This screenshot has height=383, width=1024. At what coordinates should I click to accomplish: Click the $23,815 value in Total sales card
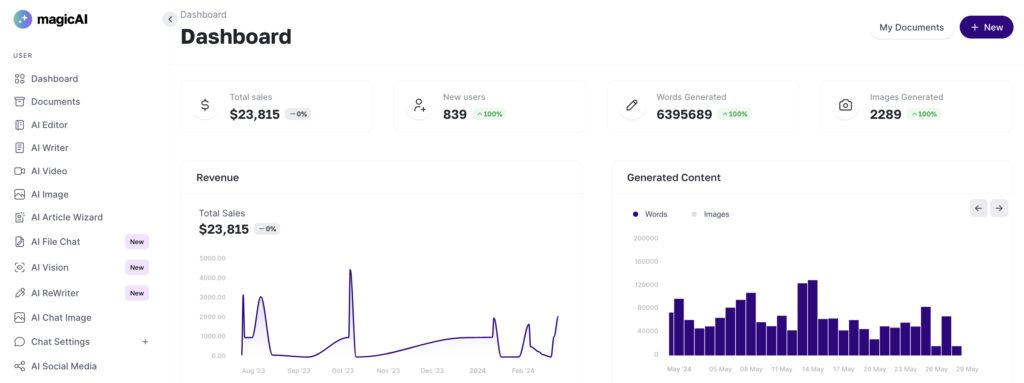(x=255, y=114)
